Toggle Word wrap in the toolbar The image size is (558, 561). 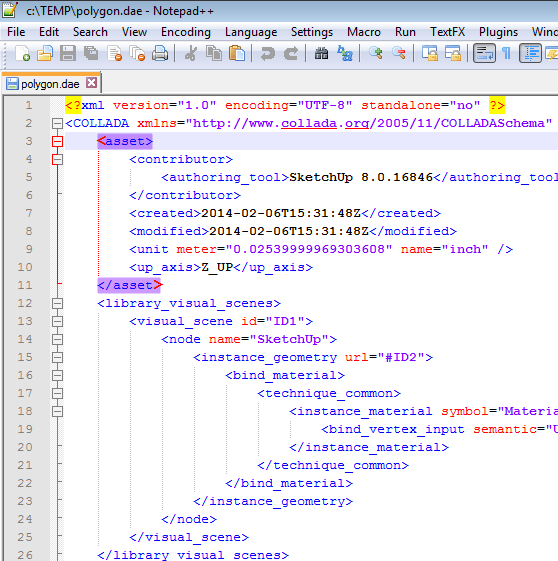(484, 53)
